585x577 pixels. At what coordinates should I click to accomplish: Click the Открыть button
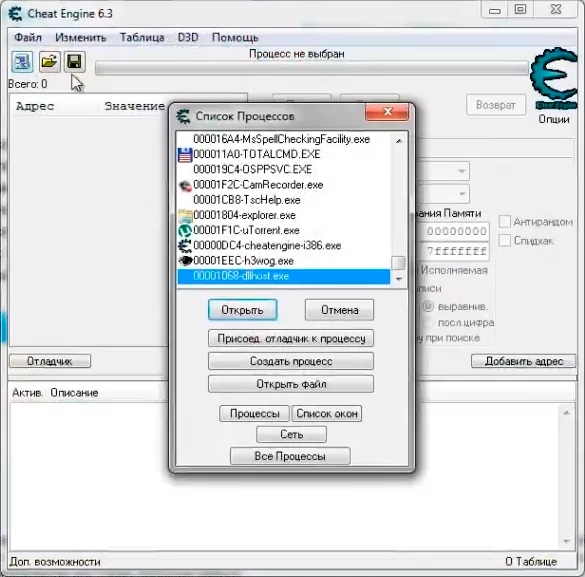[243, 310]
